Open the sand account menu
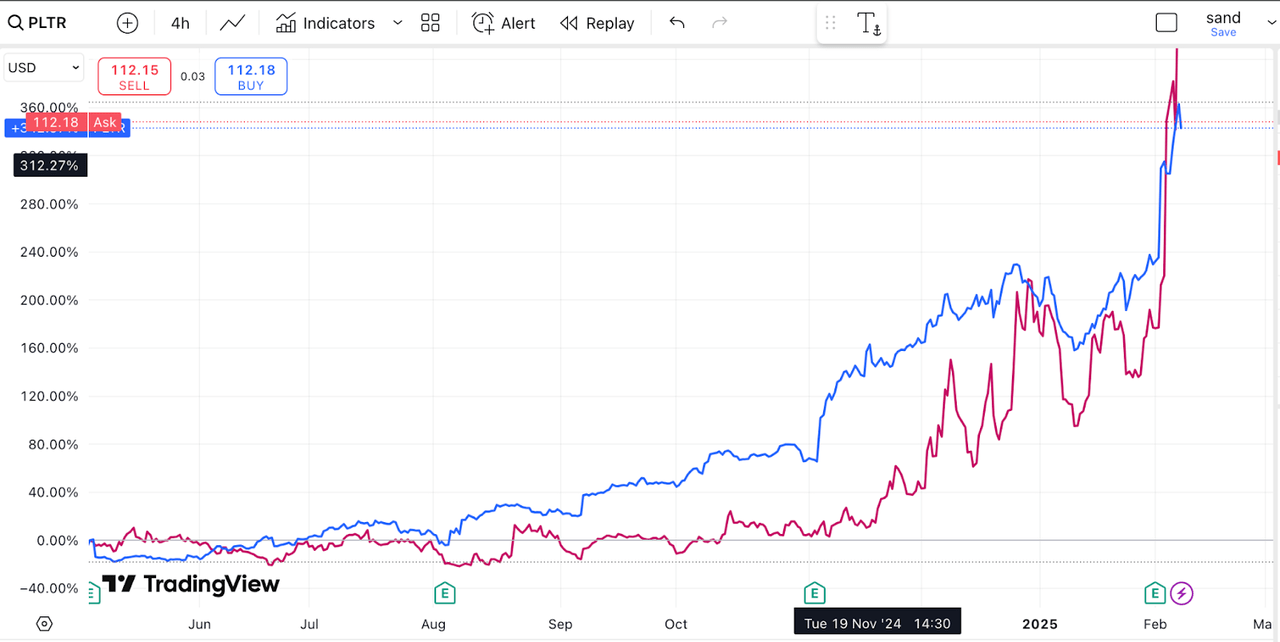1280x642 pixels. 1223,17
